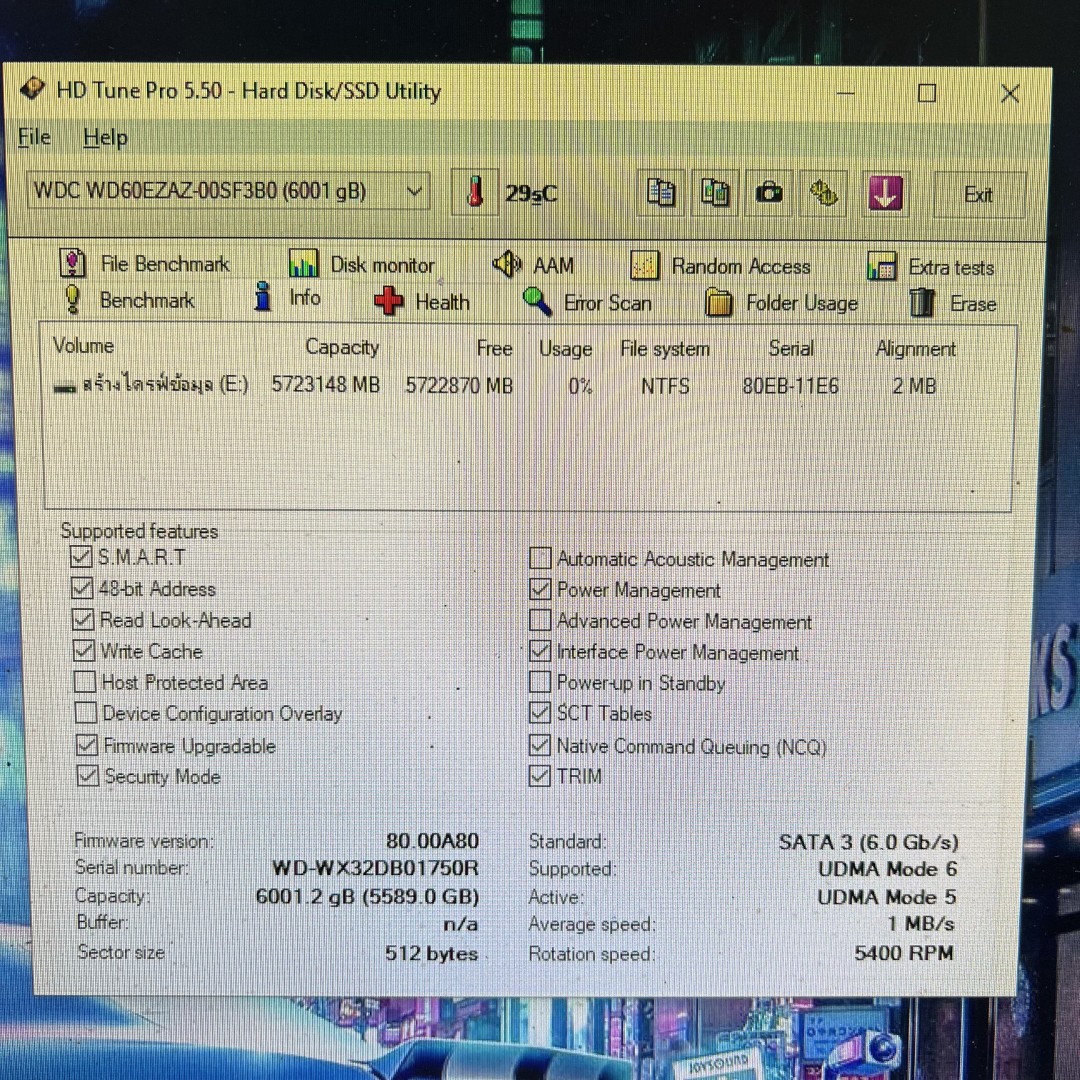Click the pink download arrow icon
The width and height of the screenshot is (1080, 1080).
(884, 193)
